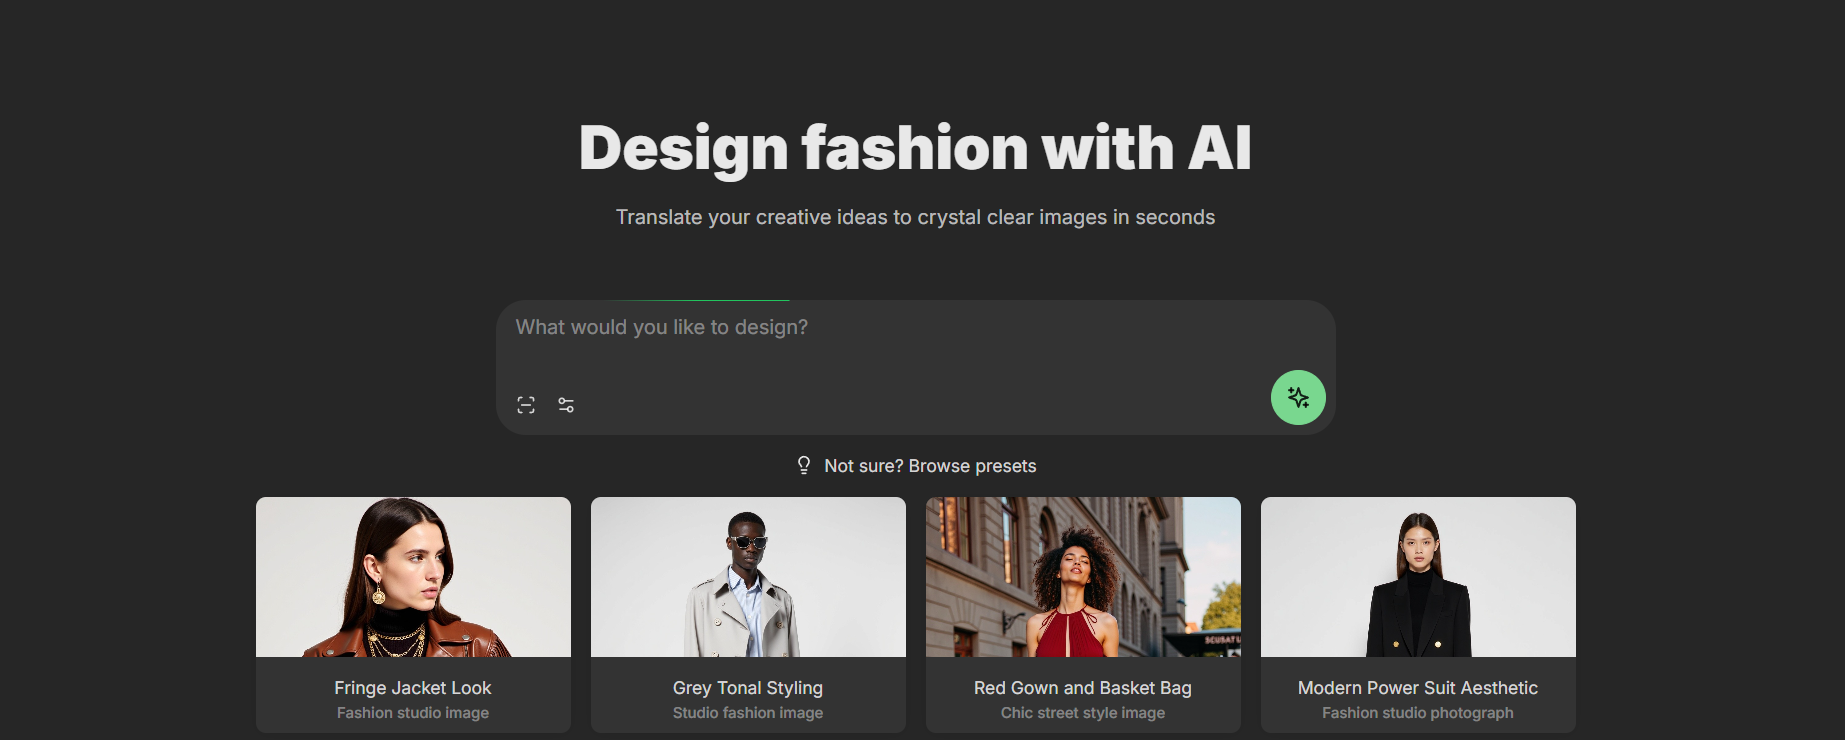The width and height of the screenshot is (1845, 740).
Task: Click the 'Chic street style image' caption
Action: (x=1083, y=713)
